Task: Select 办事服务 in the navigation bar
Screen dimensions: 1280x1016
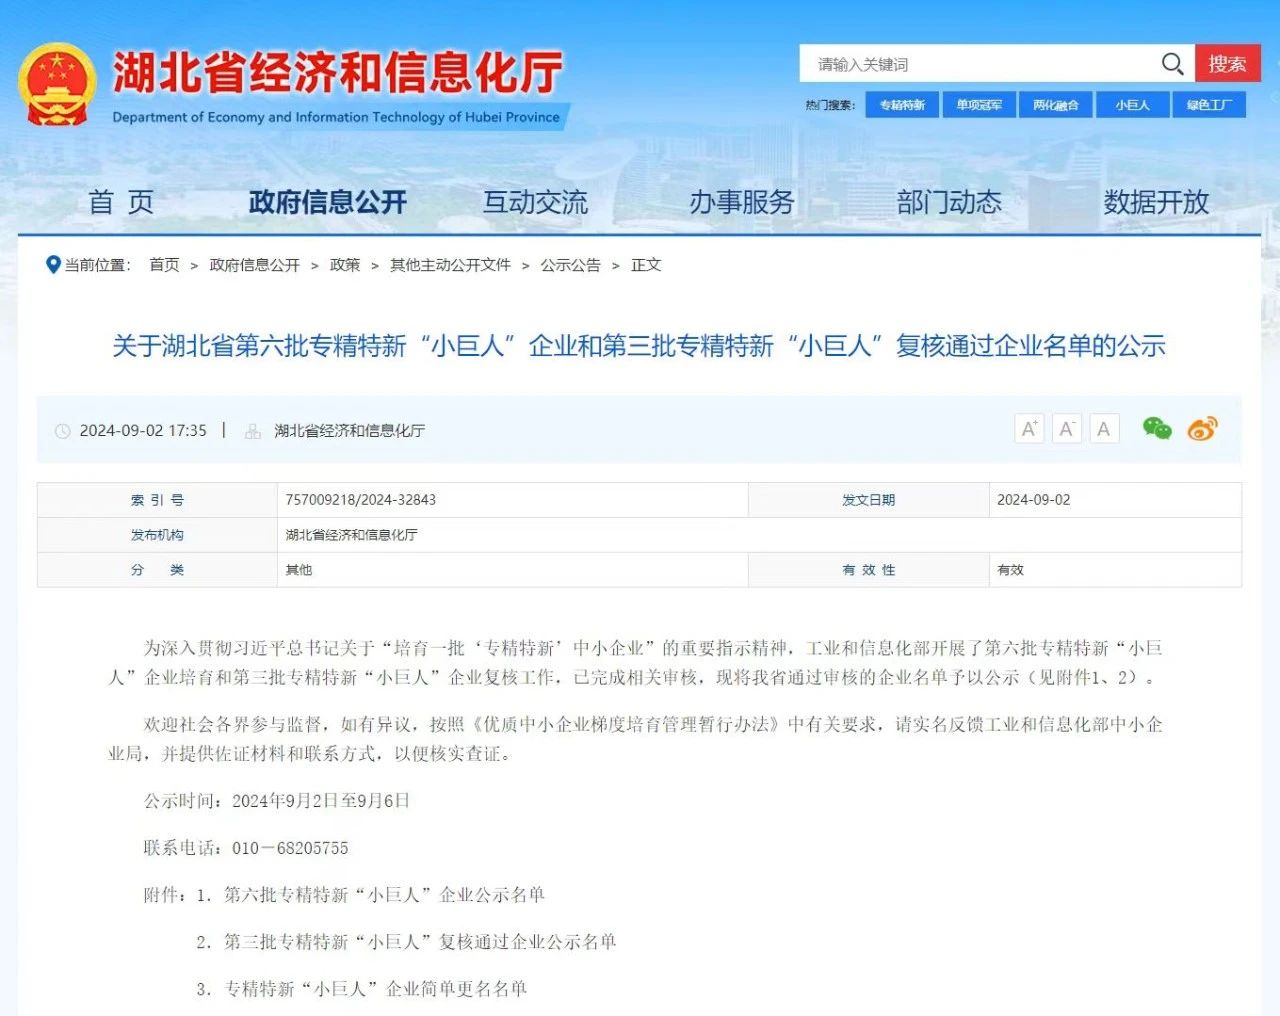Action: pos(741,202)
